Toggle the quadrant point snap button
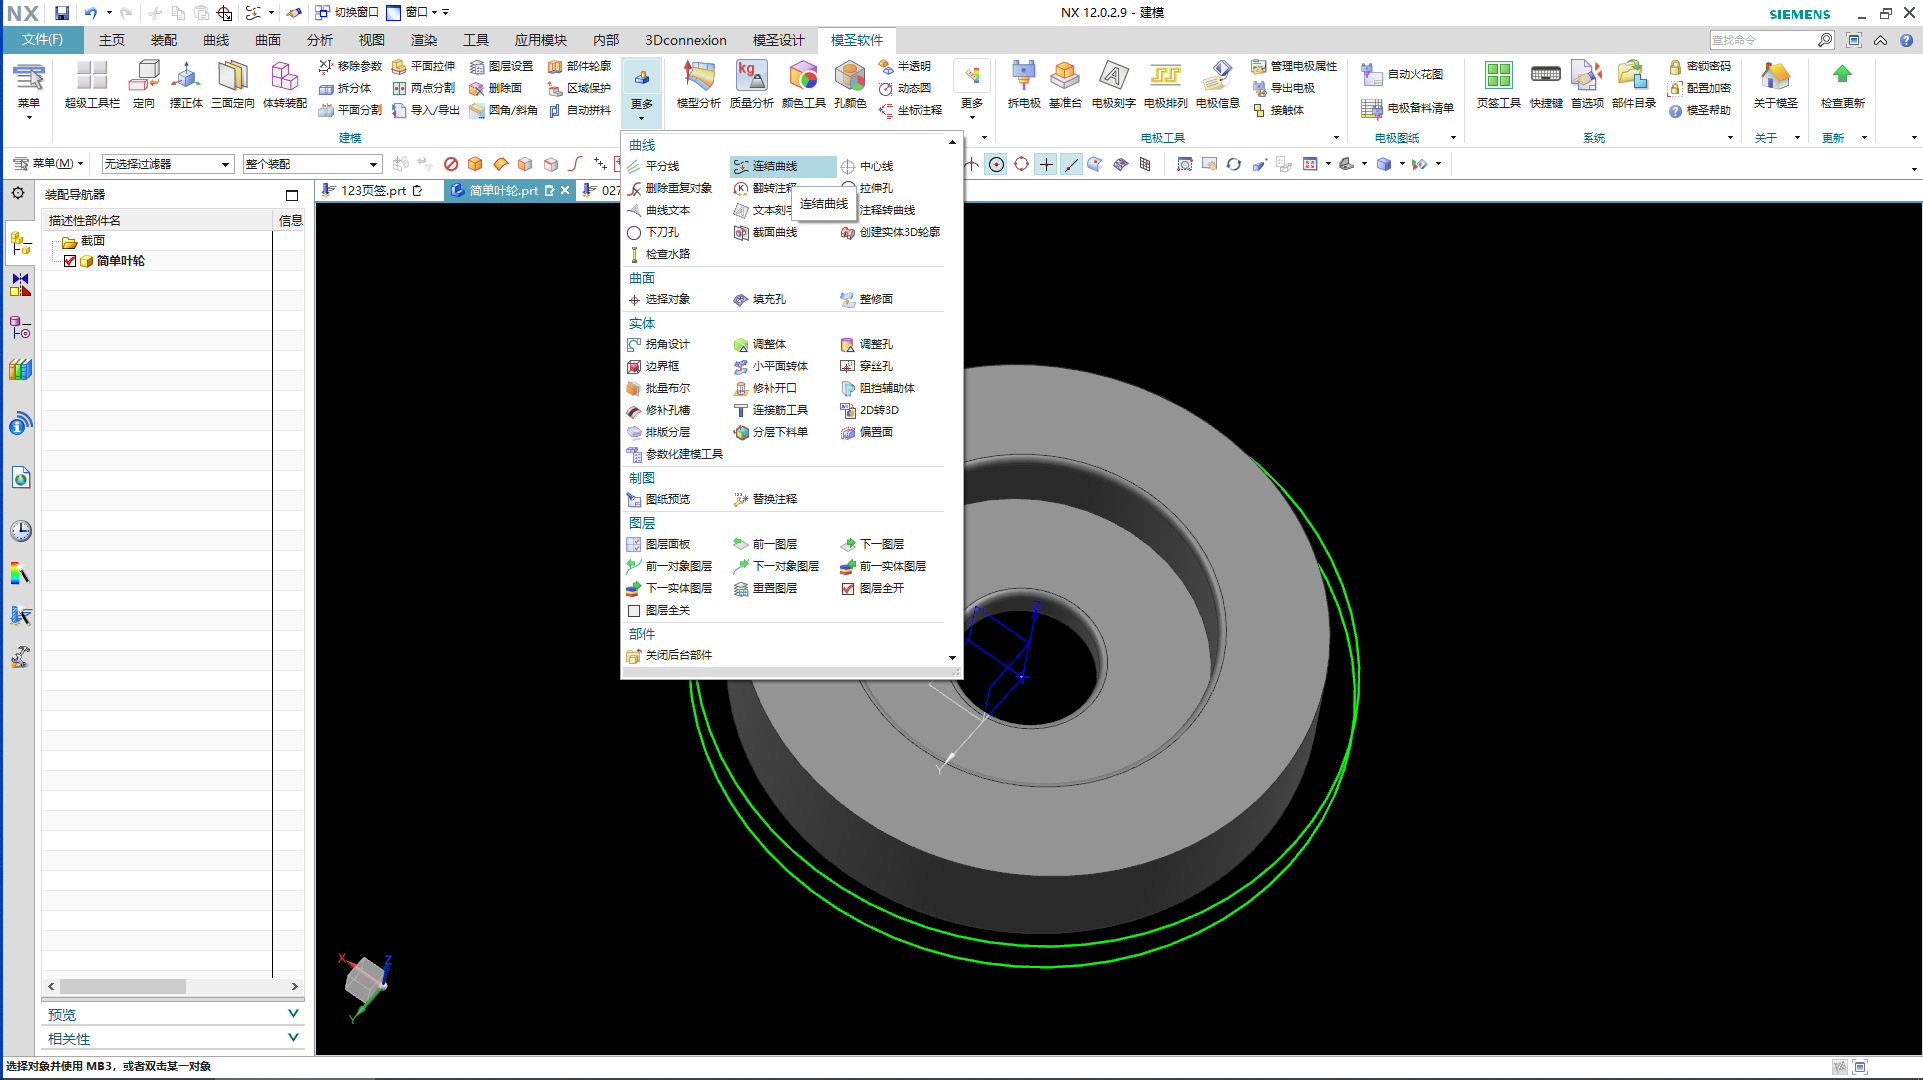Screen dimensions: 1923x1080 tap(1021, 164)
